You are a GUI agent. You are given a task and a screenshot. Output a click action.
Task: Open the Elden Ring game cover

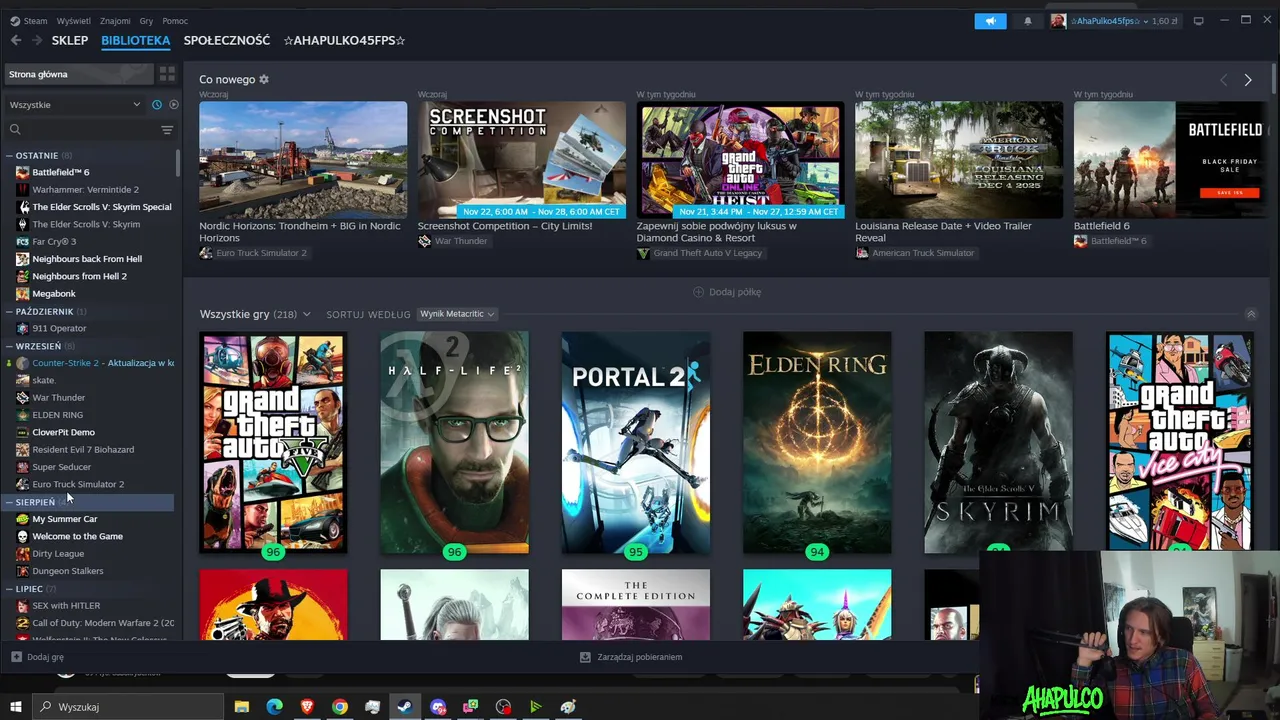(x=817, y=443)
